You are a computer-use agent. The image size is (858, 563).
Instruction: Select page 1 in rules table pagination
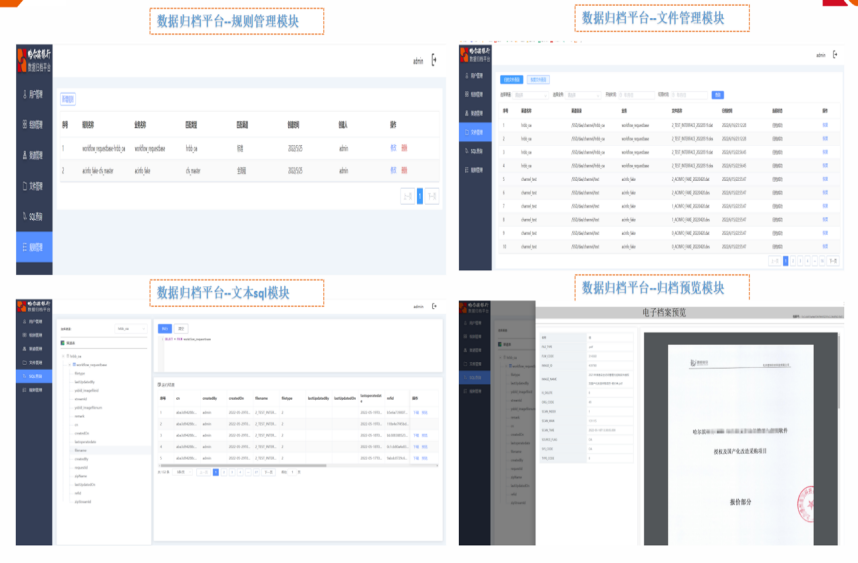(x=420, y=196)
